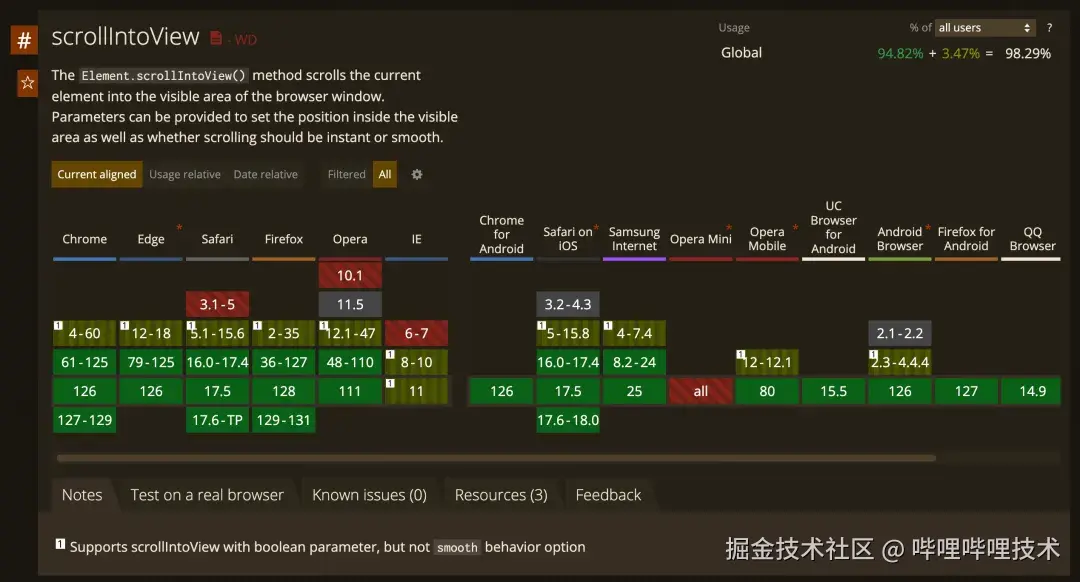Click Chrome 127-129 cell
Screen dimensions: 1080x582
(x=85, y=420)
